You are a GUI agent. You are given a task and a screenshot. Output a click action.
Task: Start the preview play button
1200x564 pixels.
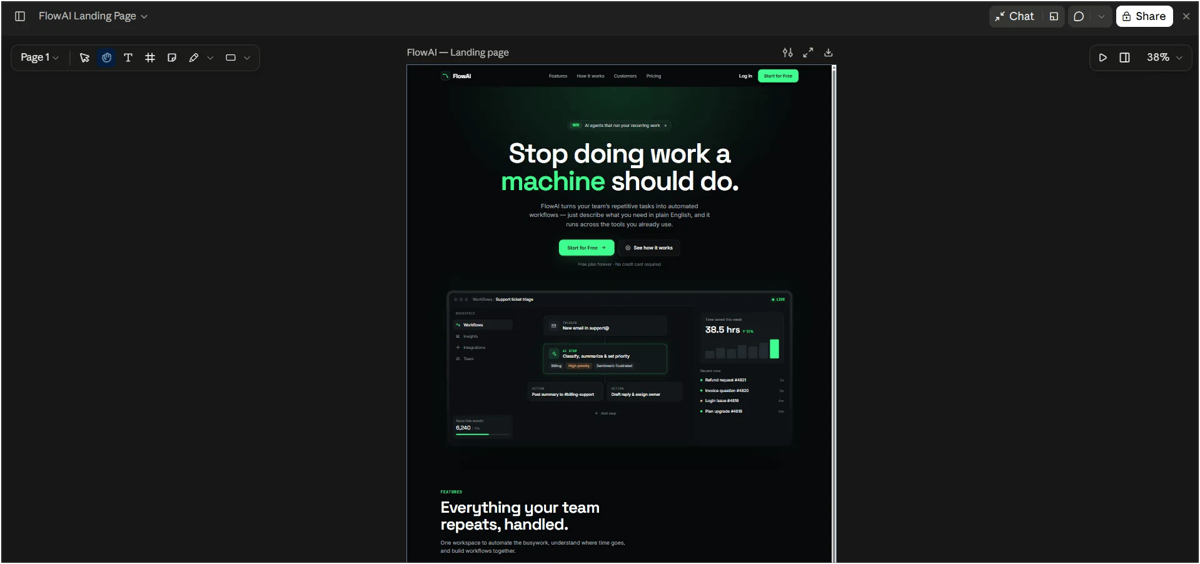[1103, 58]
